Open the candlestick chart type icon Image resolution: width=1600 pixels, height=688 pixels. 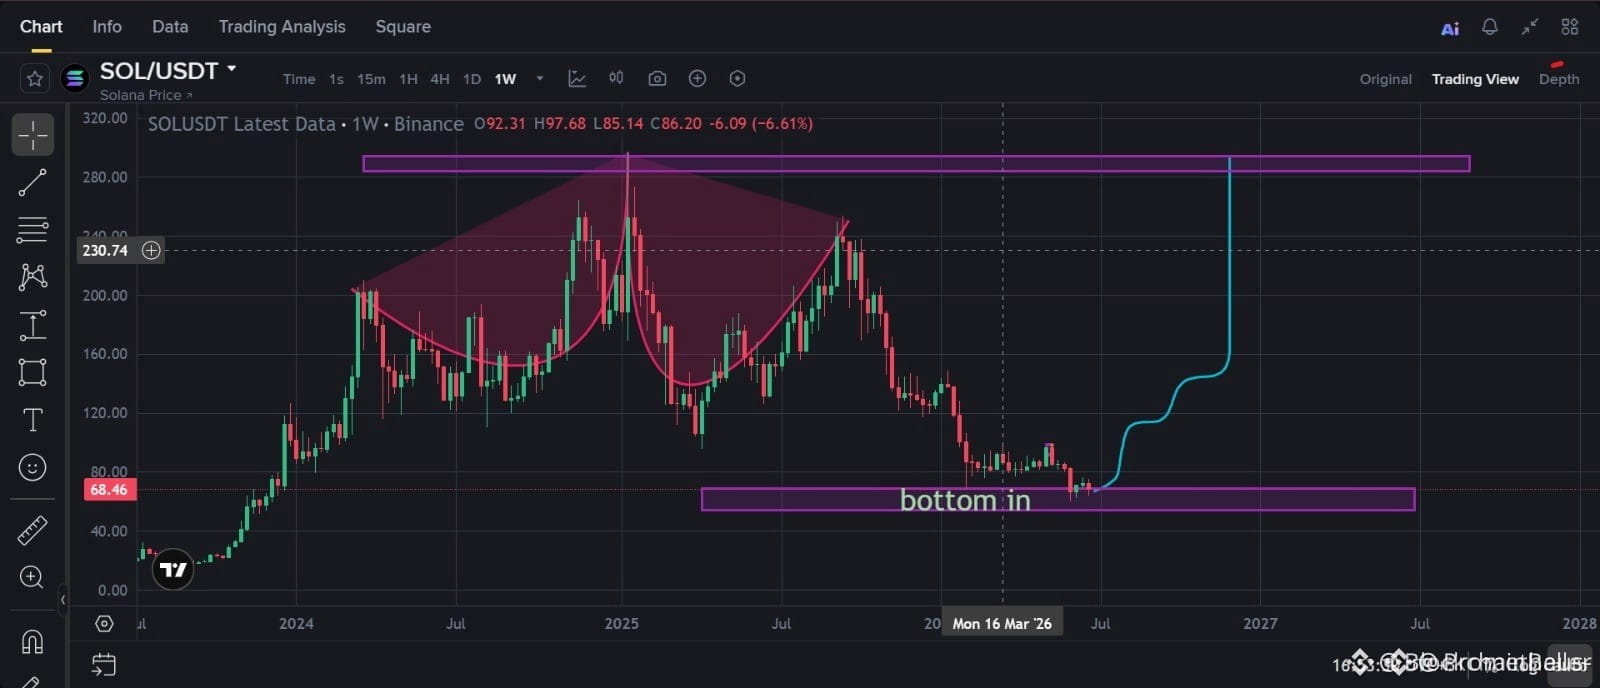point(616,78)
